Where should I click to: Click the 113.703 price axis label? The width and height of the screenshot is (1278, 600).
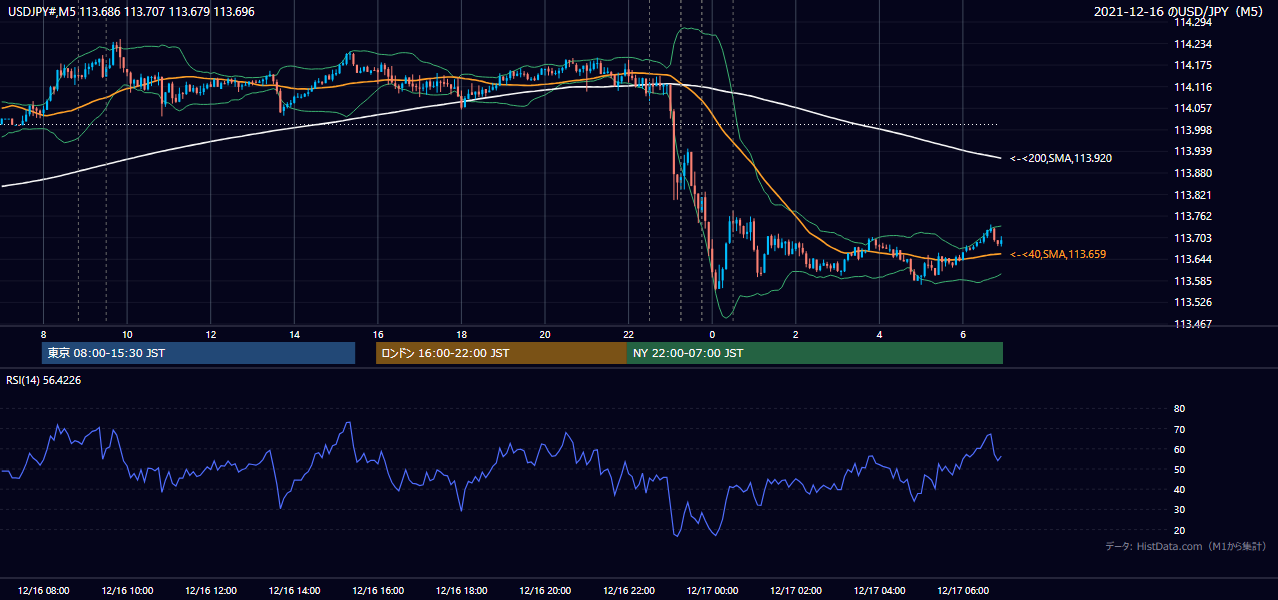click(x=1193, y=238)
